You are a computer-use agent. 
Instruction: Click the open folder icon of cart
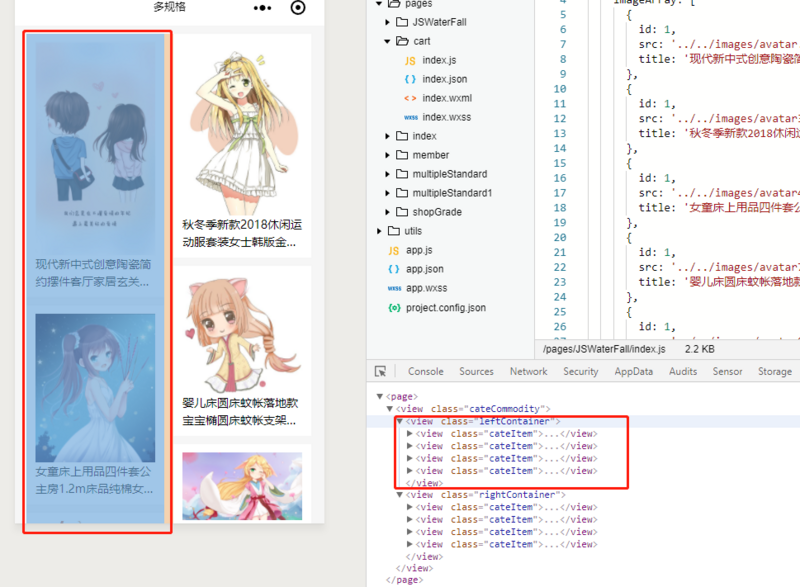[x=403, y=41]
